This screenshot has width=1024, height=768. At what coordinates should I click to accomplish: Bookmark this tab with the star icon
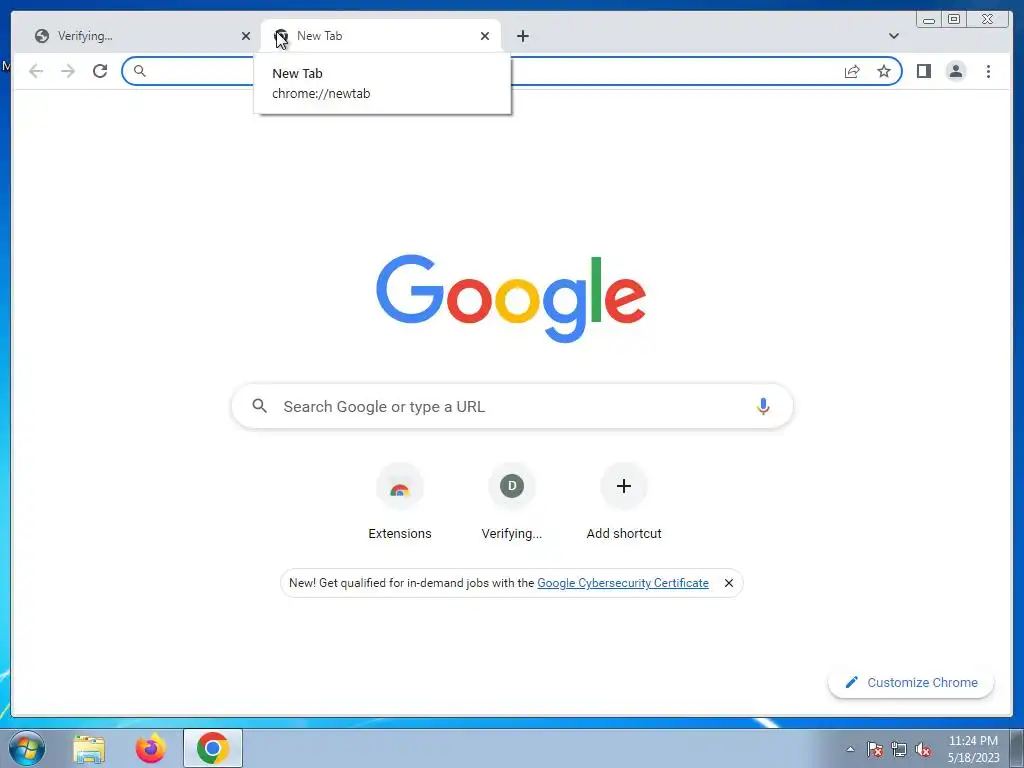(884, 71)
